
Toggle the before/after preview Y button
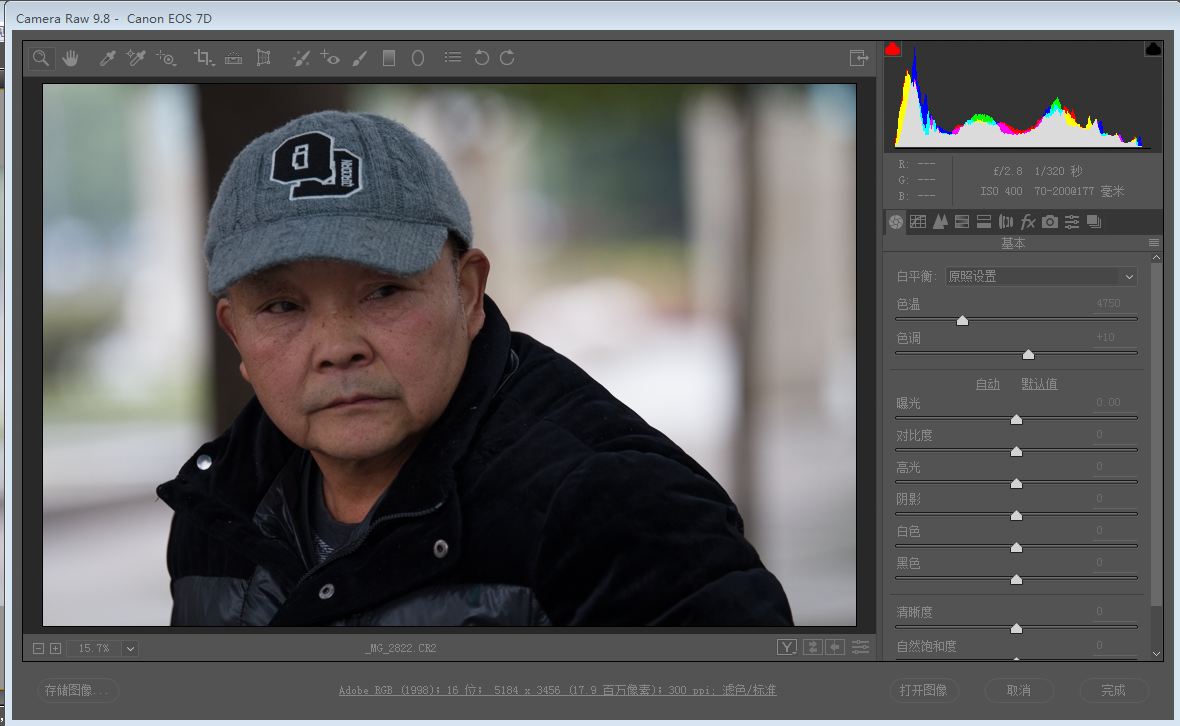pyautogui.click(x=787, y=648)
